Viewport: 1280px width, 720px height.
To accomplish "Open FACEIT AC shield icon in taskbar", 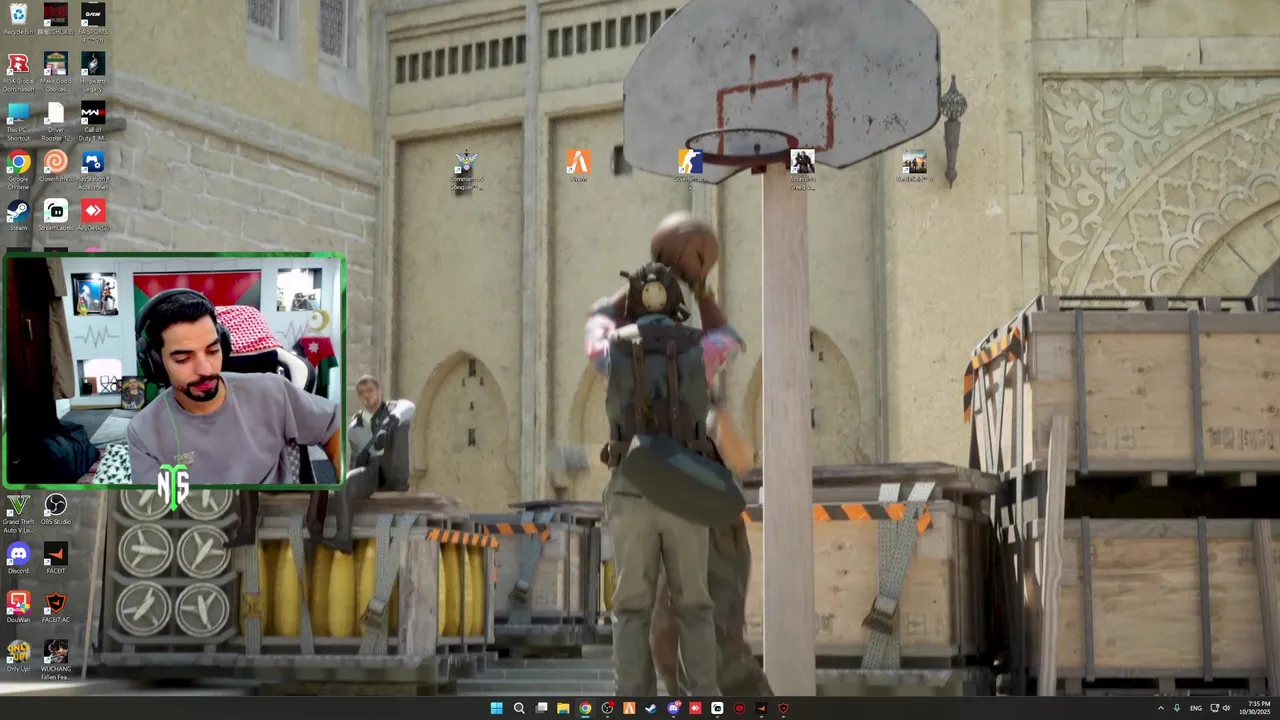I will tap(783, 708).
